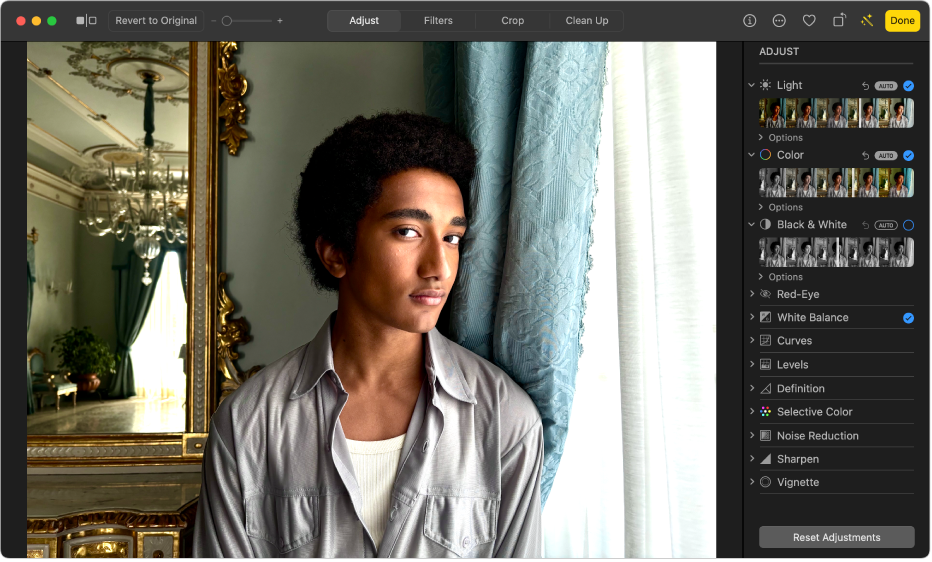
Task: Click the Reset Adjustments button
Action: pos(836,538)
